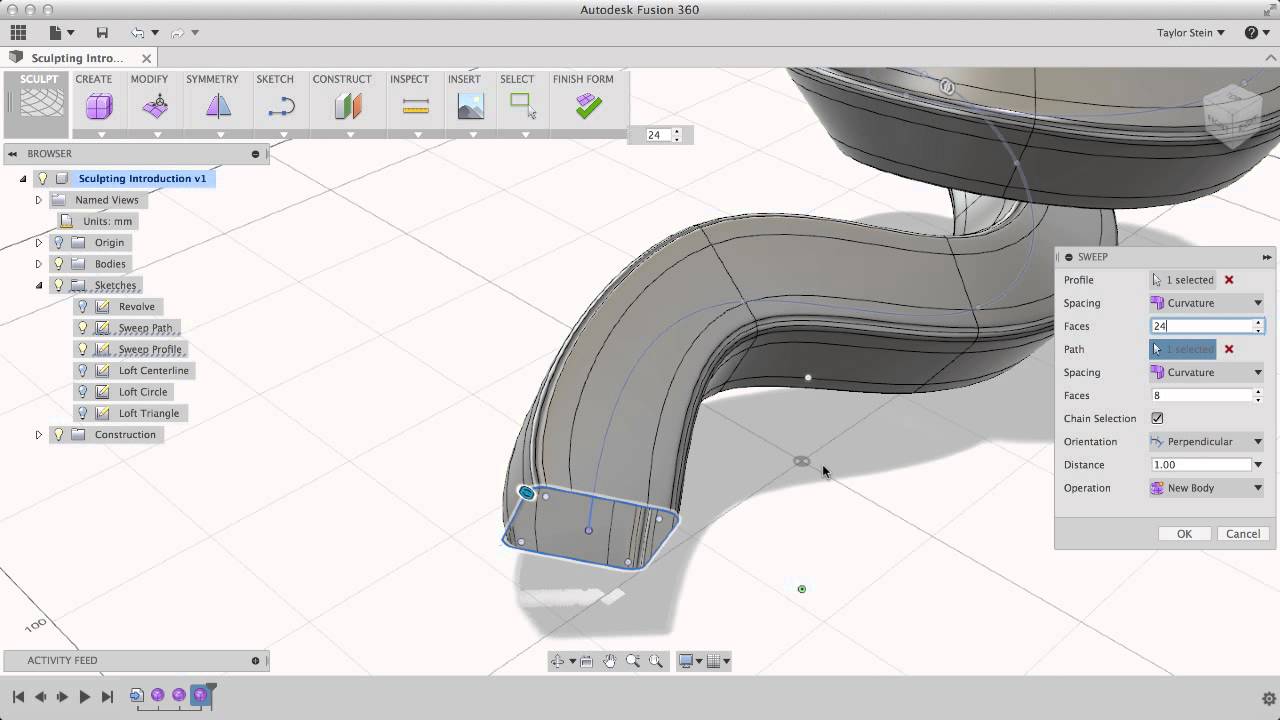Expand the Origin tree node
Image resolution: width=1280 pixels, height=720 pixels.
tap(39, 243)
